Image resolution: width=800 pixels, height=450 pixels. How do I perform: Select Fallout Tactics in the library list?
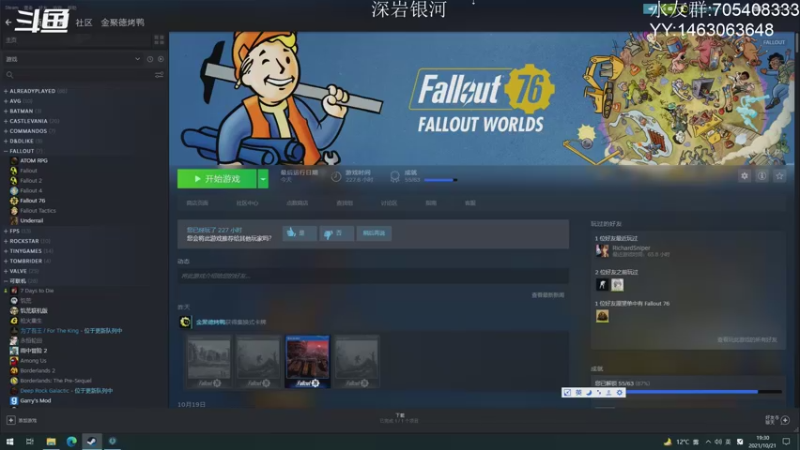pos(38,211)
